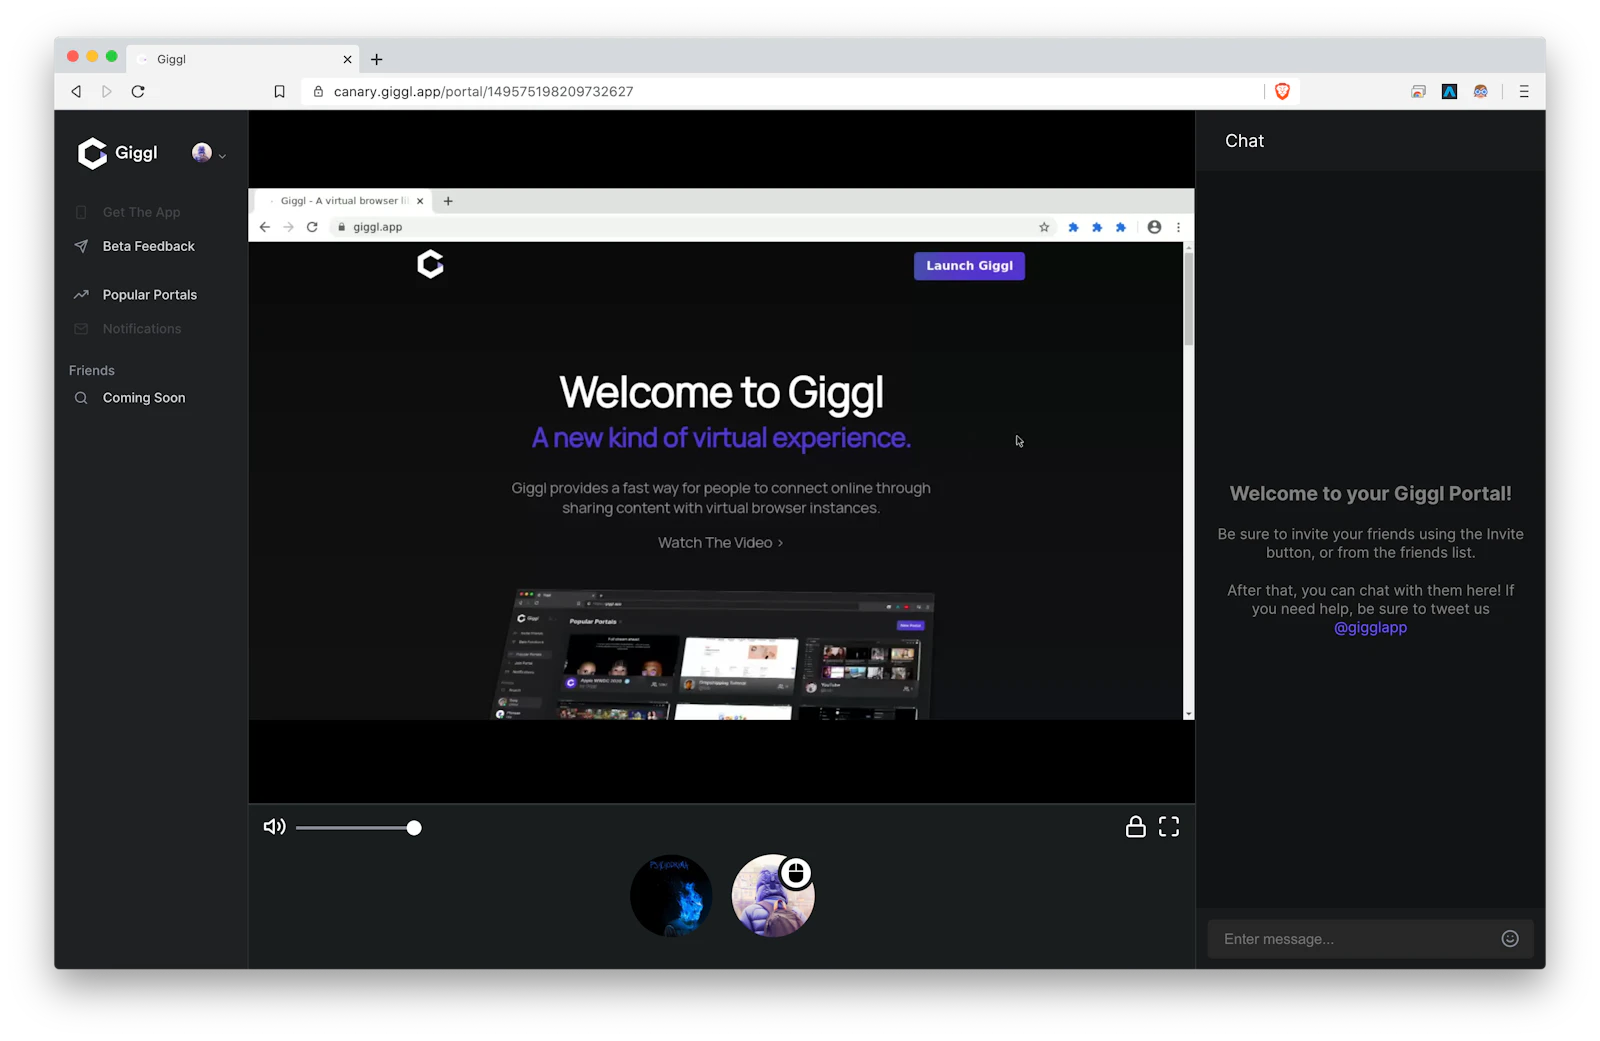Image resolution: width=1600 pixels, height=1041 pixels.
Task: Go back in virtual browser
Action: click(x=265, y=227)
